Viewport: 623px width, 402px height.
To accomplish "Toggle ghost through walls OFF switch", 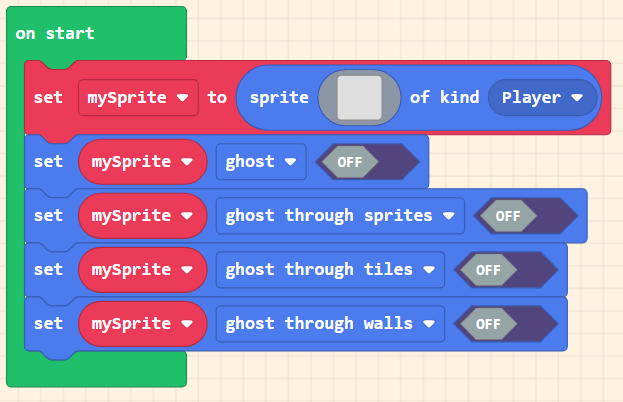I will coord(505,323).
